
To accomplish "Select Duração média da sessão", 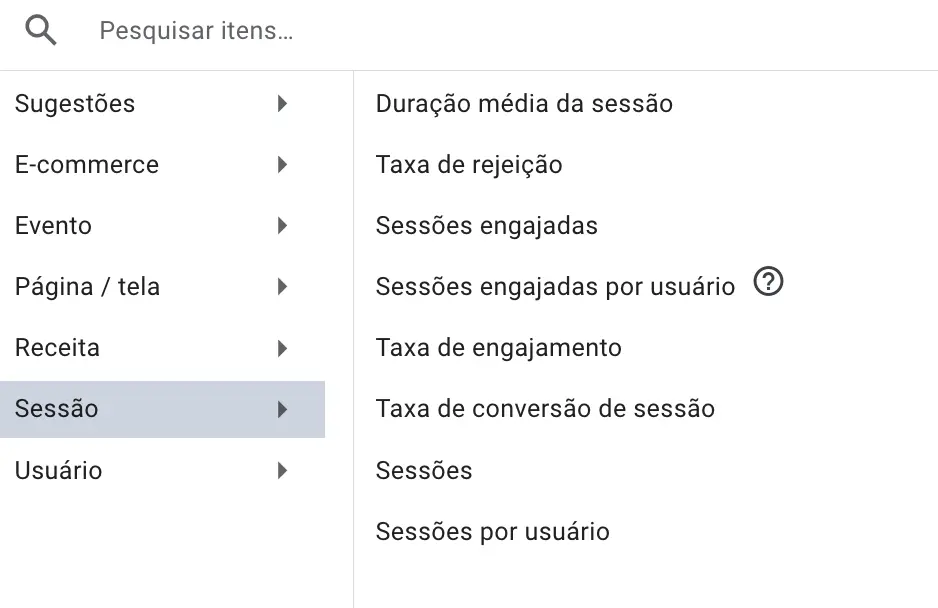I will tap(524, 103).
